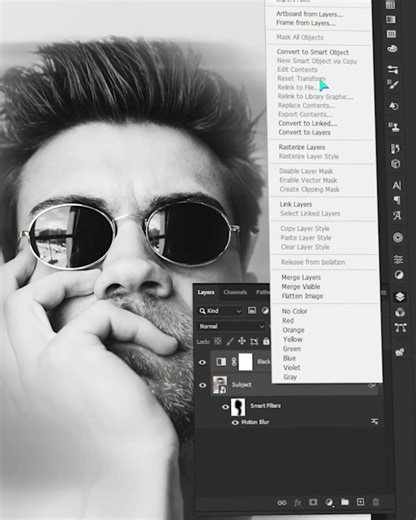
Task: Choose No Color label
Action: tap(295, 311)
